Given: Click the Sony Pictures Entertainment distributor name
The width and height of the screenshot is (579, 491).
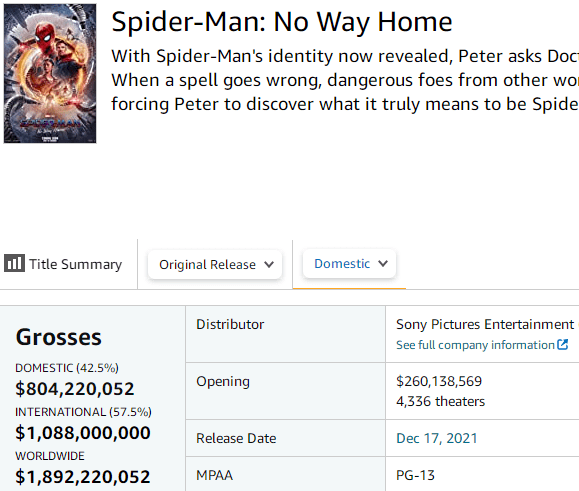Looking at the screenshot, I should click(x=485, y=324).
